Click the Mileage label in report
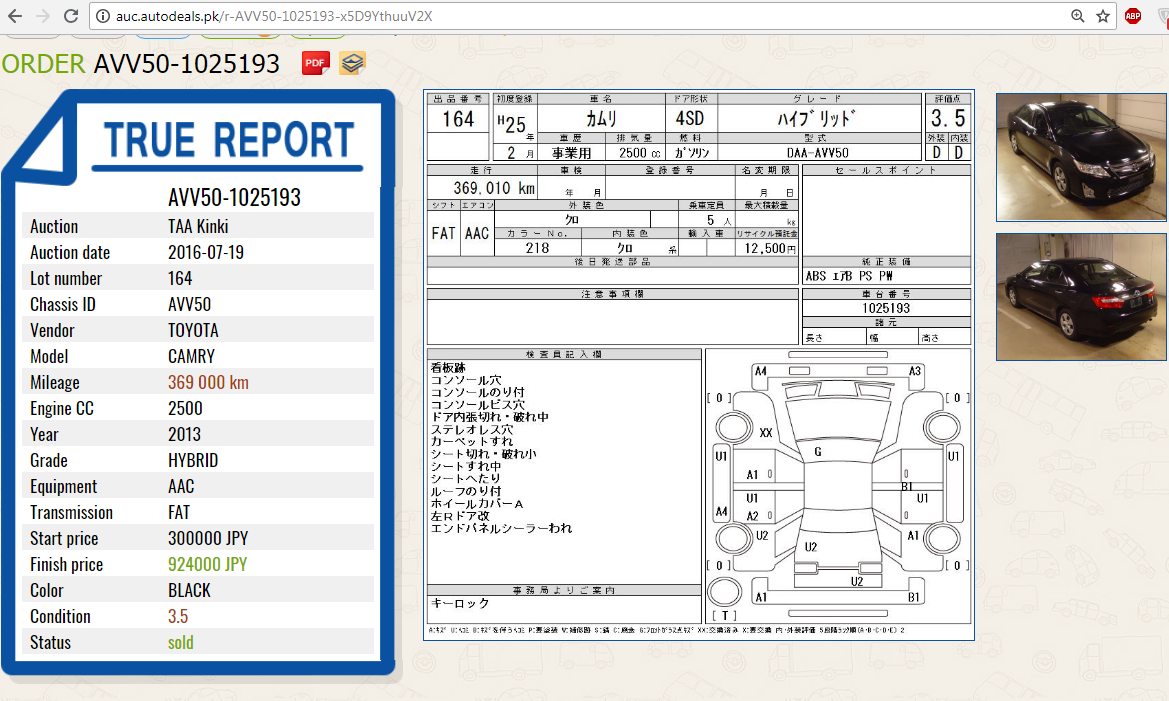Screen dimensions: 1169x701 tap(54, 383)
